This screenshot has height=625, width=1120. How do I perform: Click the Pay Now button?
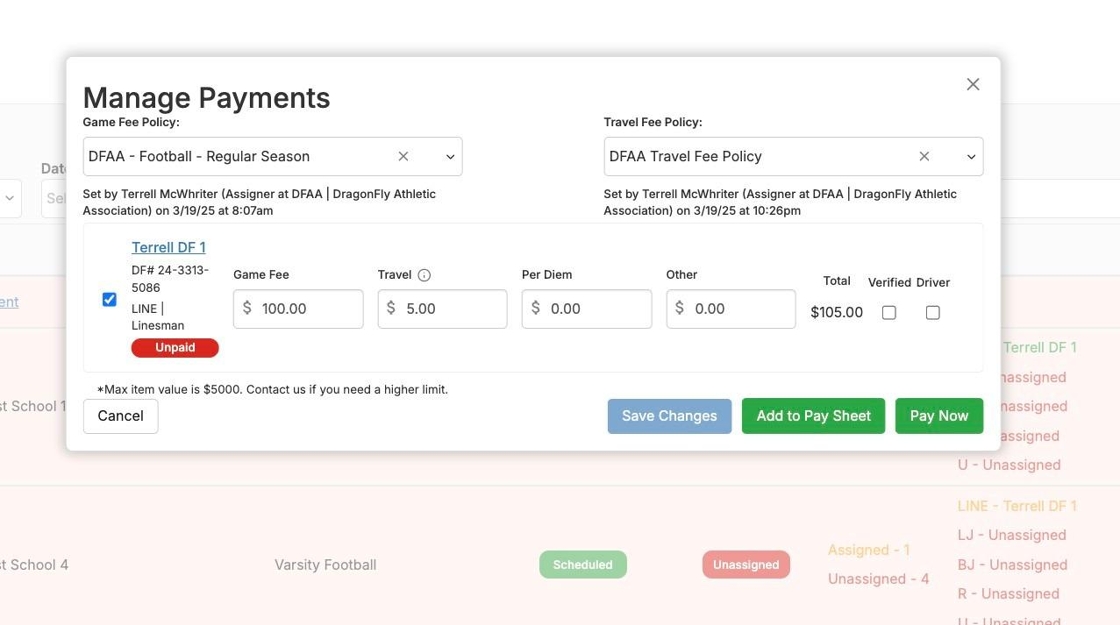click(x=938, y=416)
